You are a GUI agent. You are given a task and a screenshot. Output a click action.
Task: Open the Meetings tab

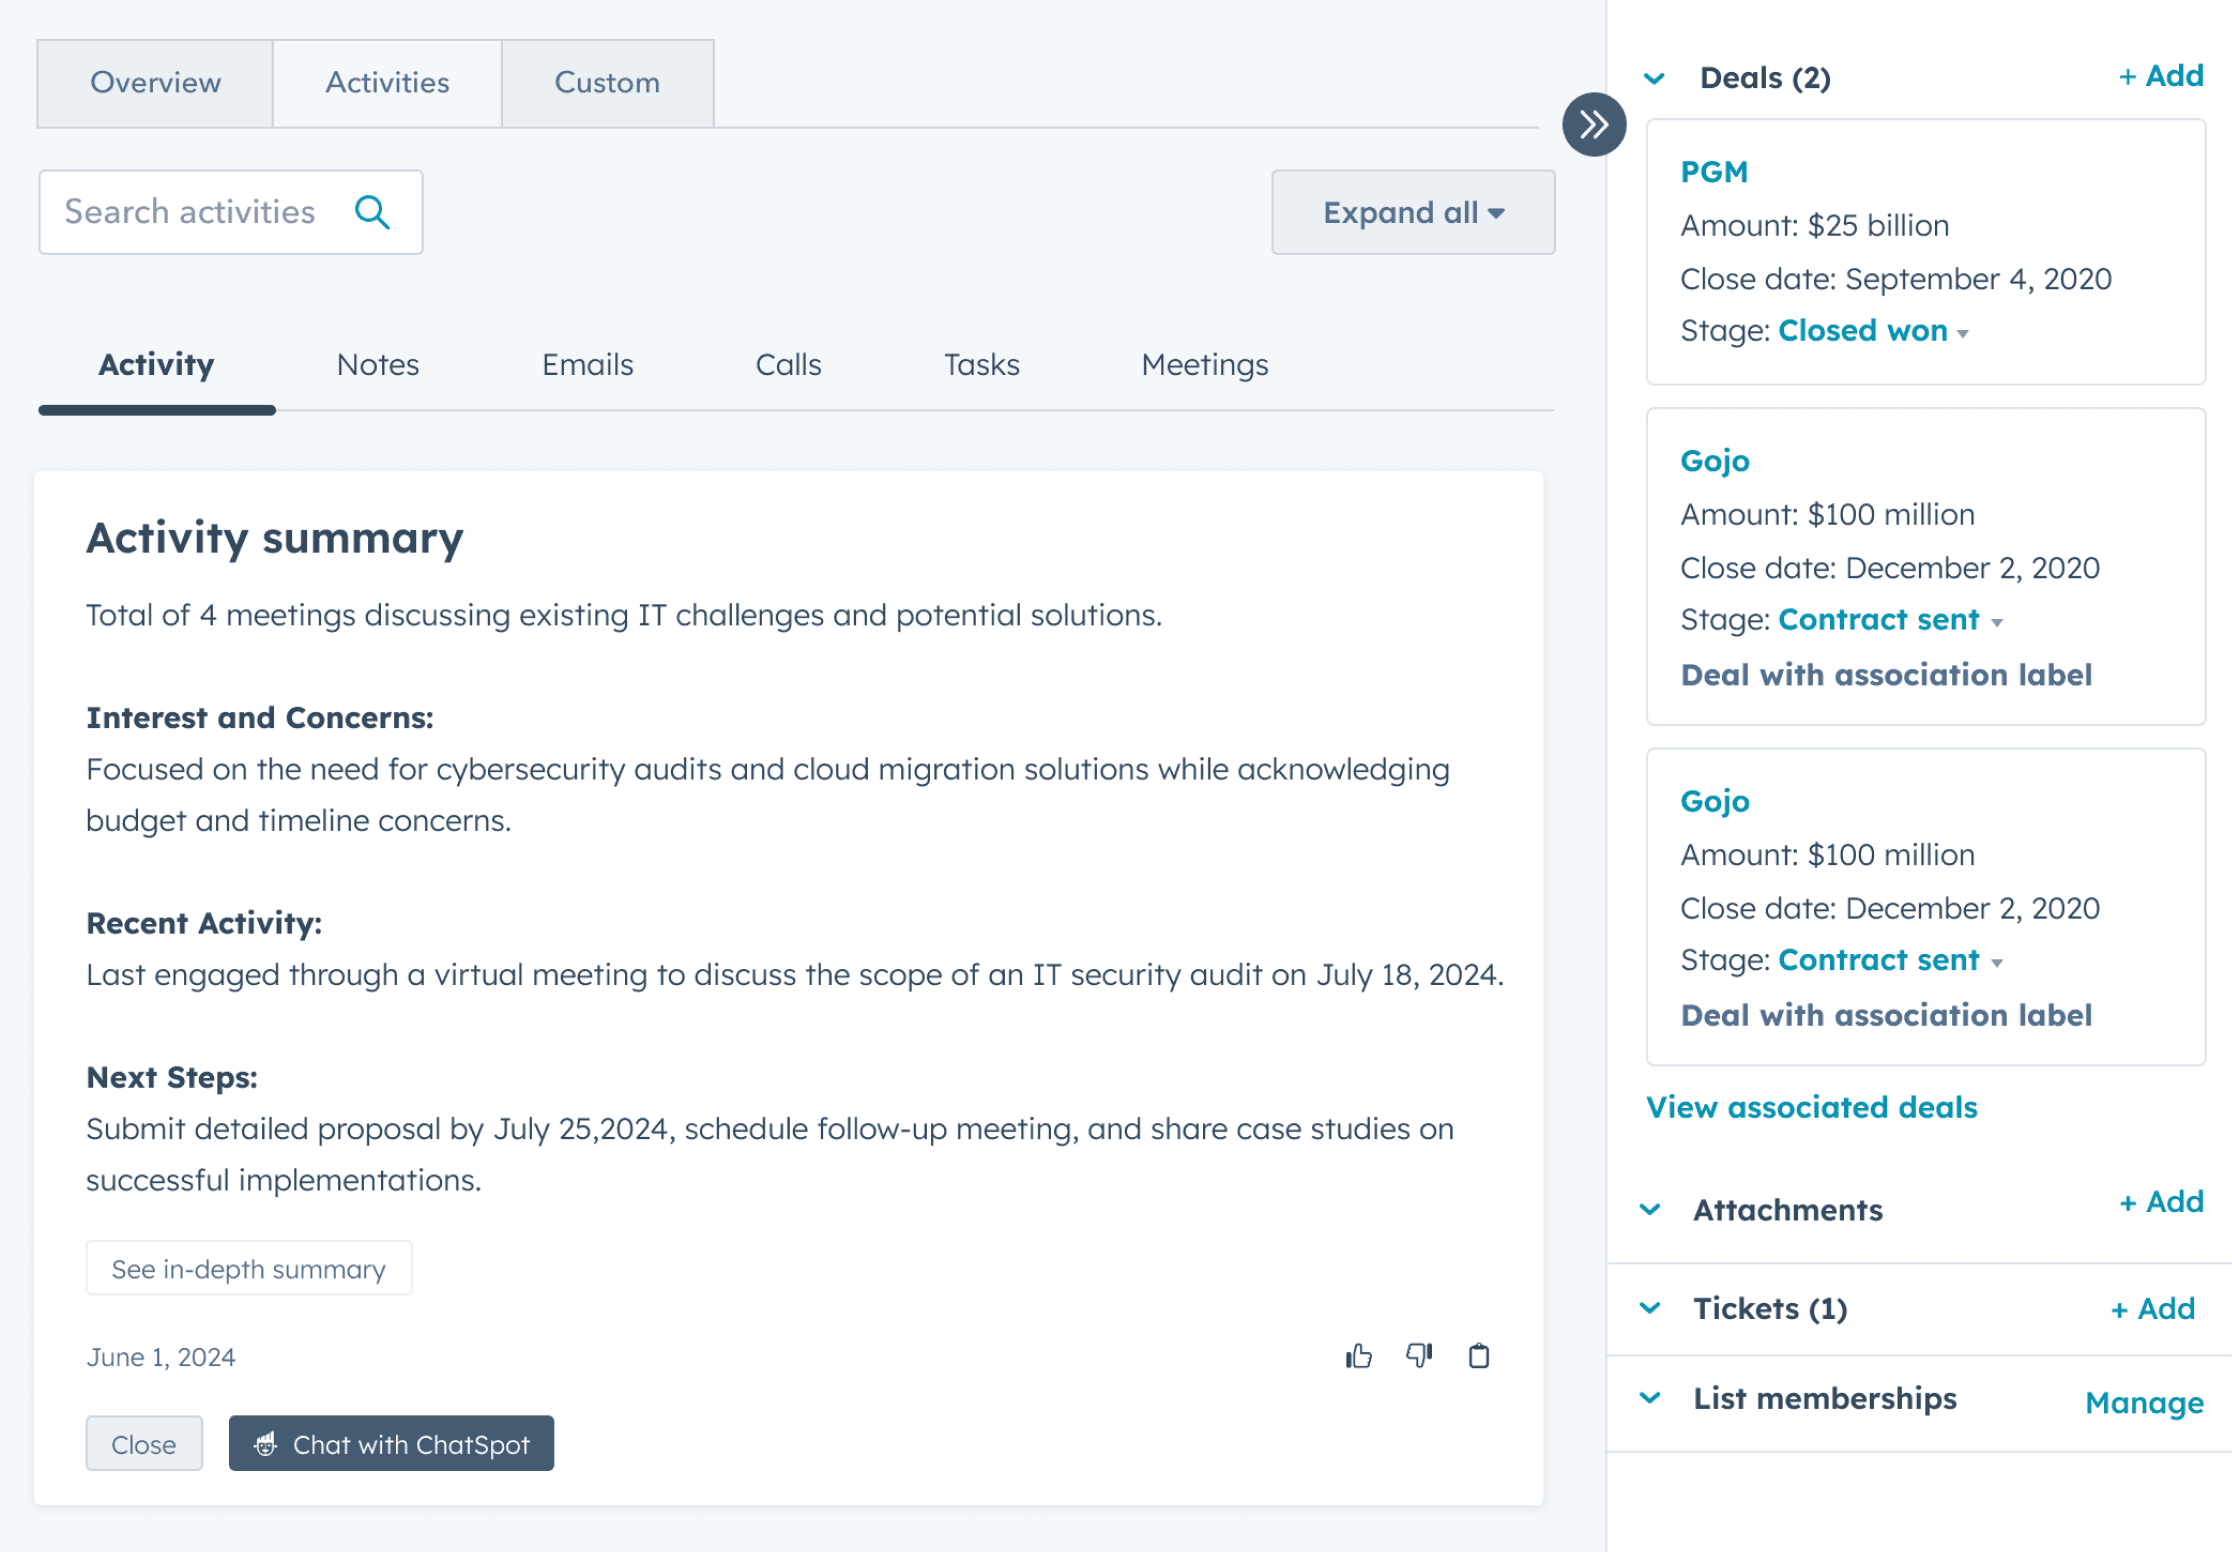click(1204, 365)
